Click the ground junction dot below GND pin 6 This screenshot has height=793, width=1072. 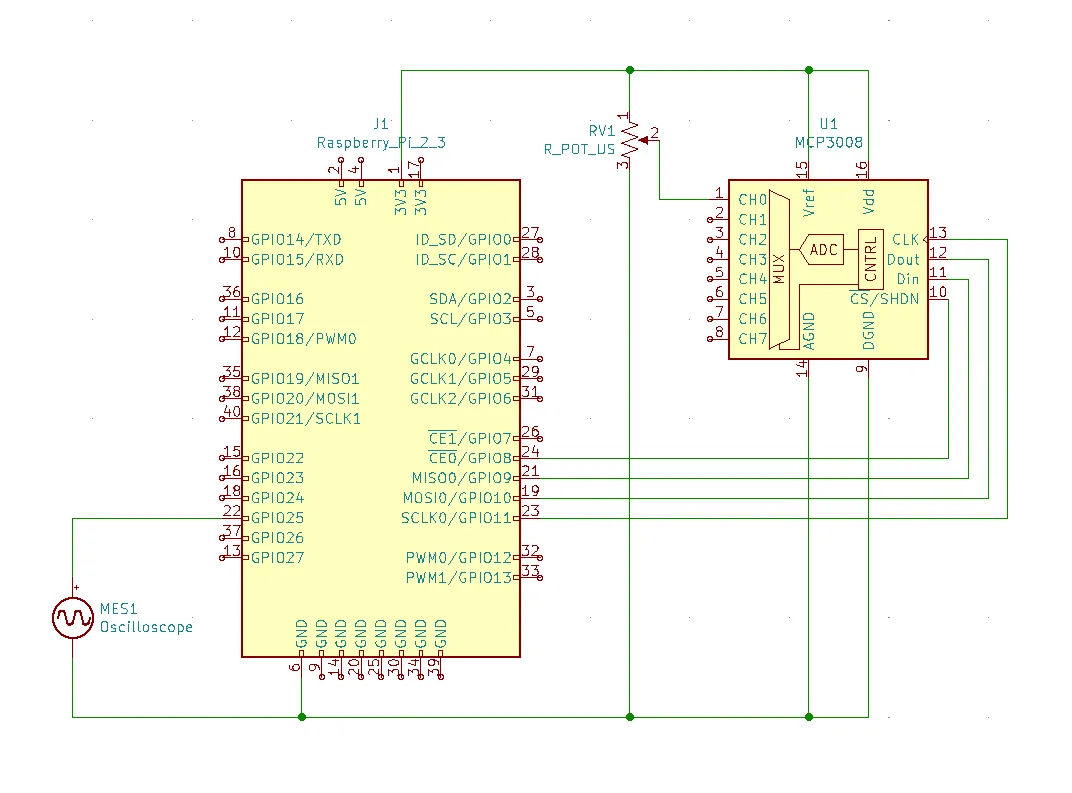[301, 716]
